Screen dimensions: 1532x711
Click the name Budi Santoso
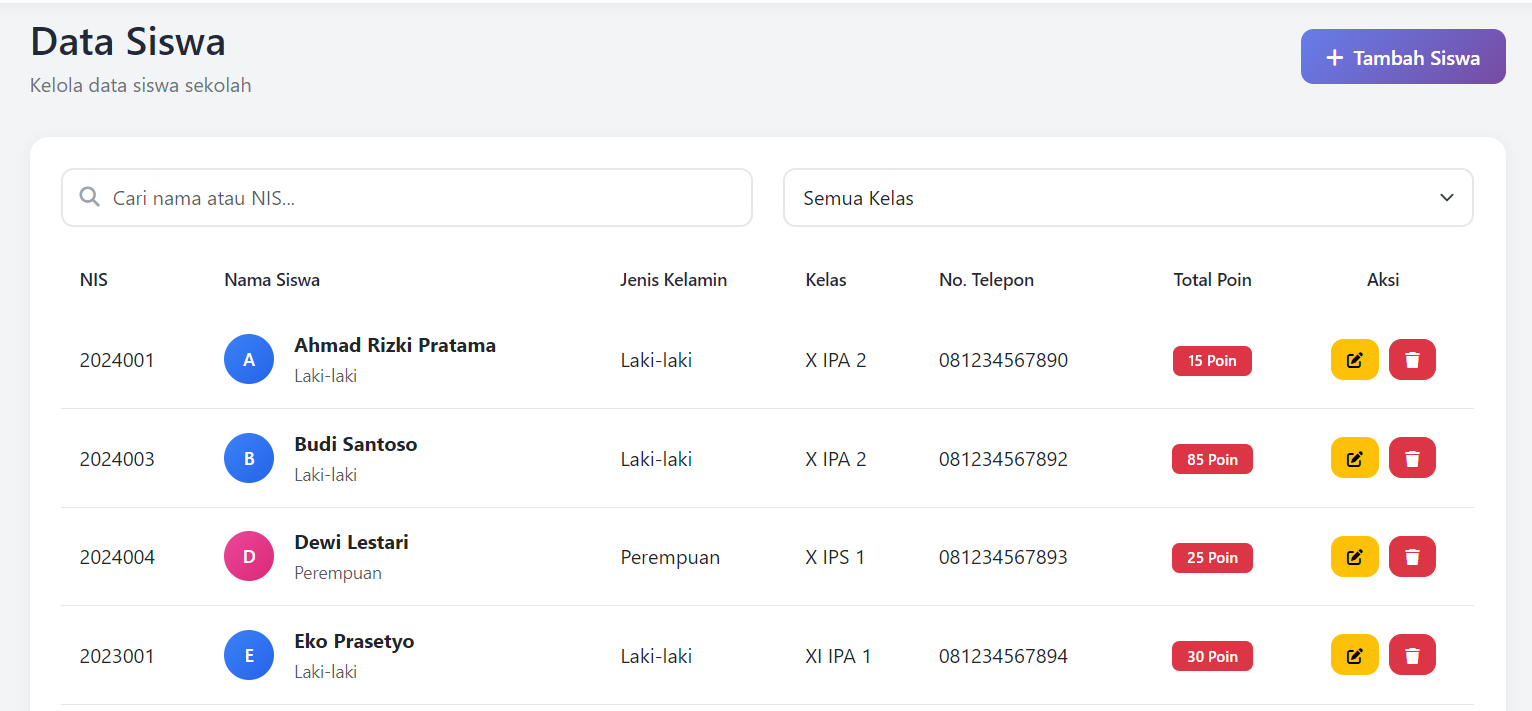356,444
